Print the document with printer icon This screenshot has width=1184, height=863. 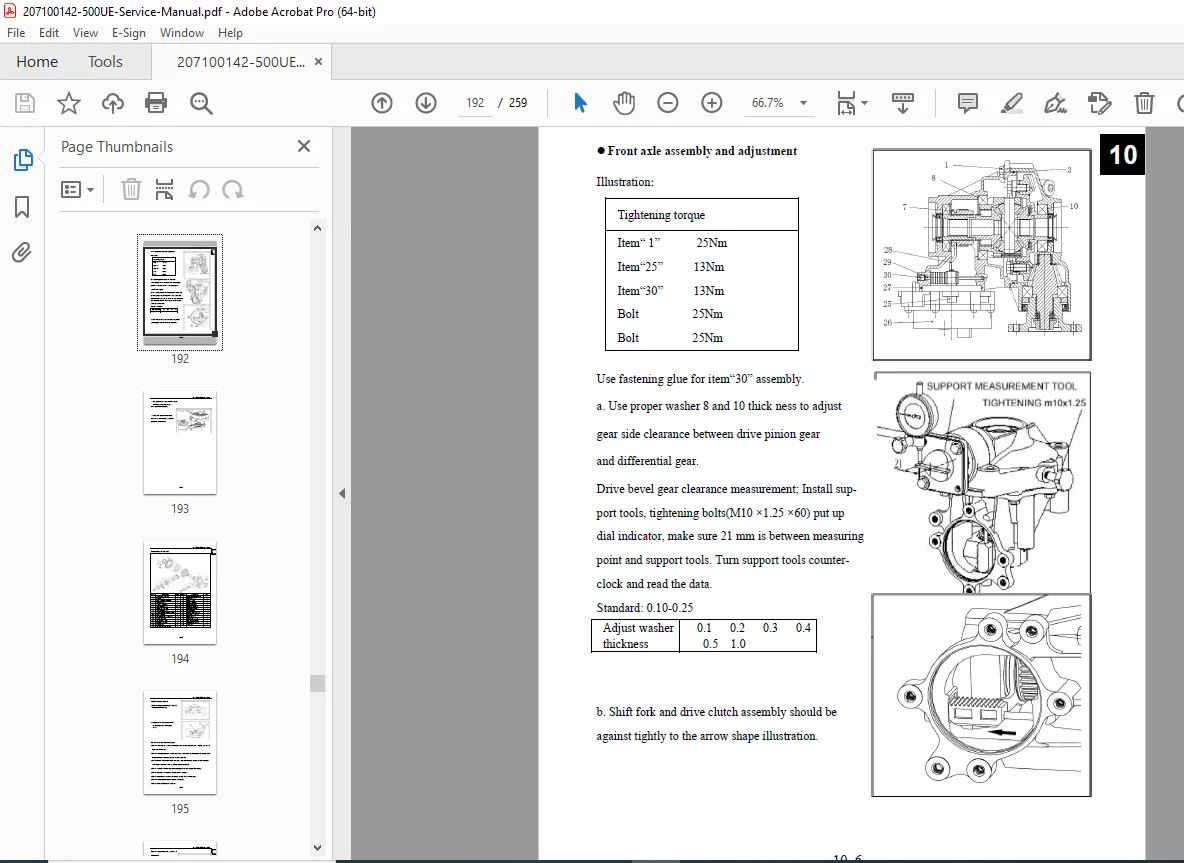coord(156,103)
